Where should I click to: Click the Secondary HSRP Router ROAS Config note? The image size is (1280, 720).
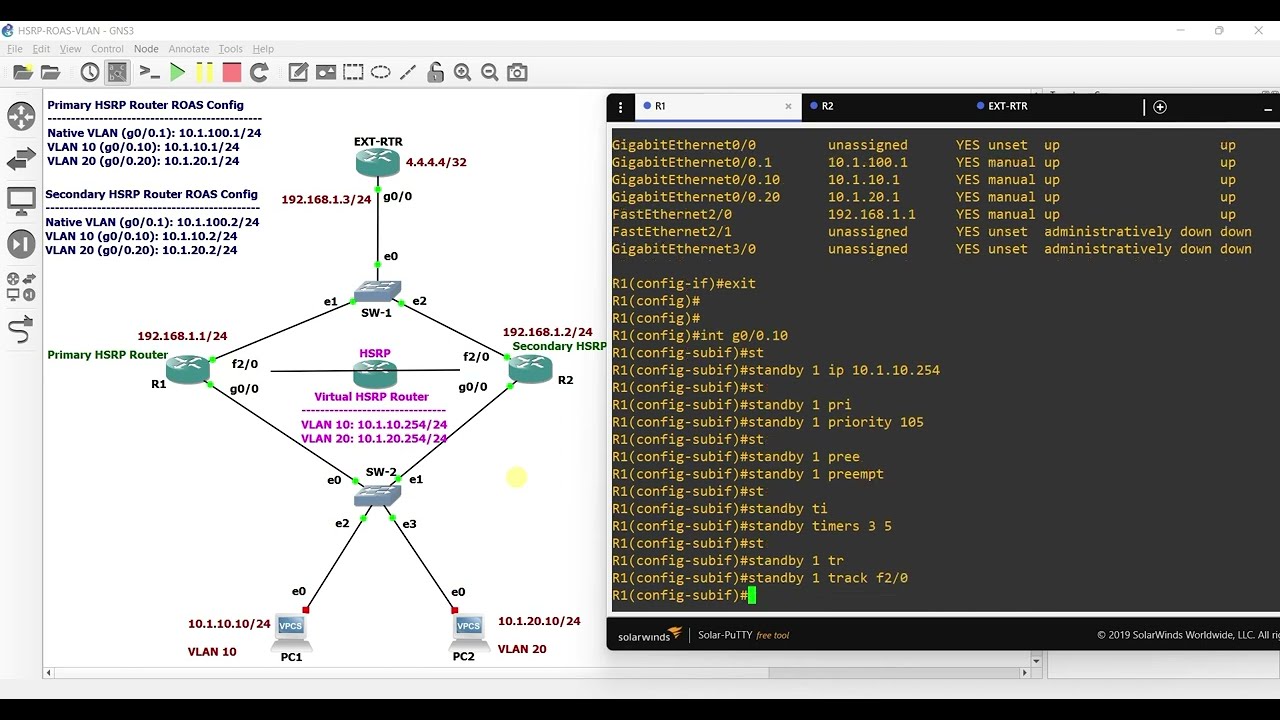(x=151, y=194)
